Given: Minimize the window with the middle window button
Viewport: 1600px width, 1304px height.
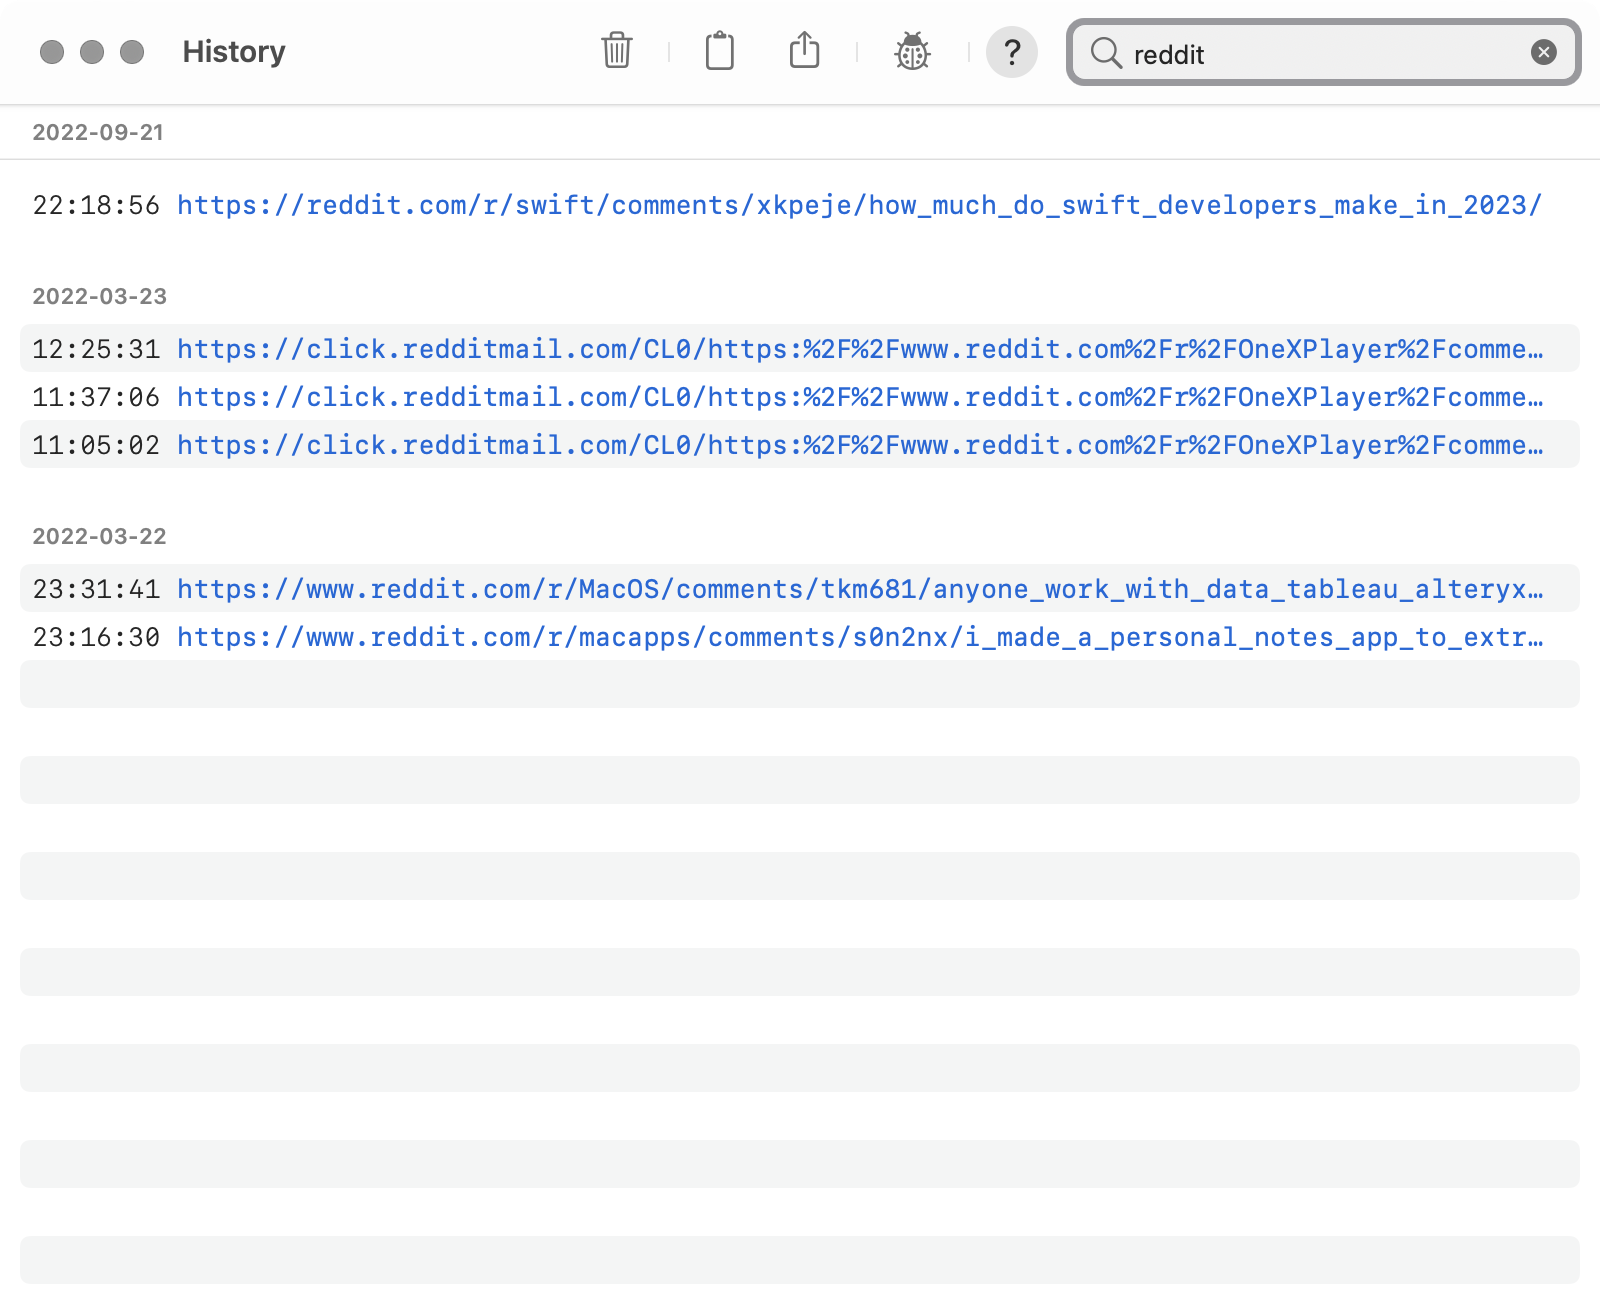Looking at the screenshot, I should click(x=92, y=52).
